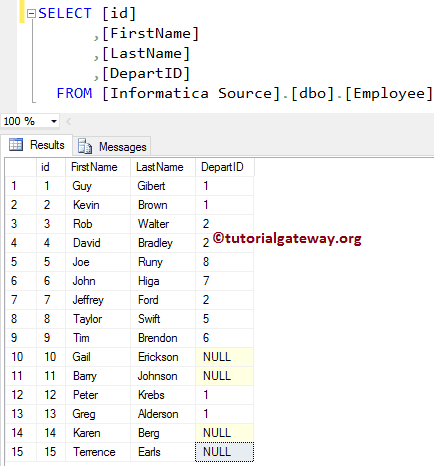Click the LastName cell 'Bradley'
This screenshot has width=434, height=466.
[x=163, y=243]
